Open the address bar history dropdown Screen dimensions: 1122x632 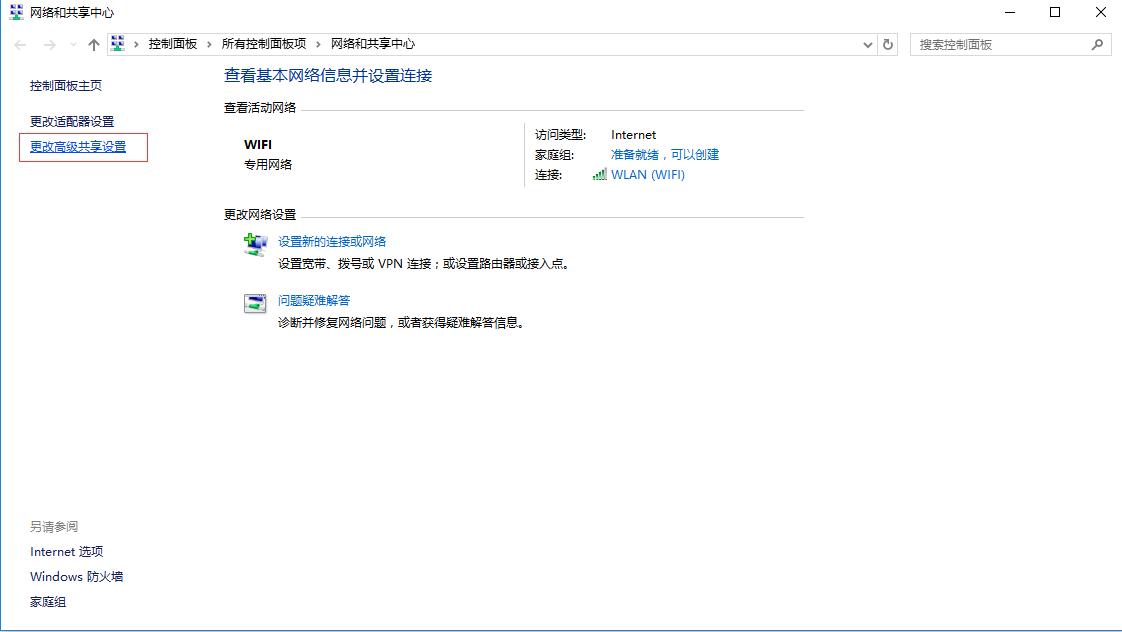pos(867,44)
